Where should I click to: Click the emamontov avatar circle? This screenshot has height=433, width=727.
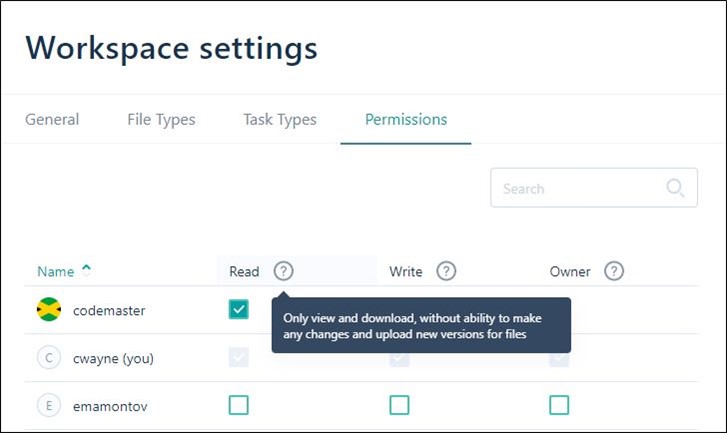pyautogui.click(x=49, y=405)
